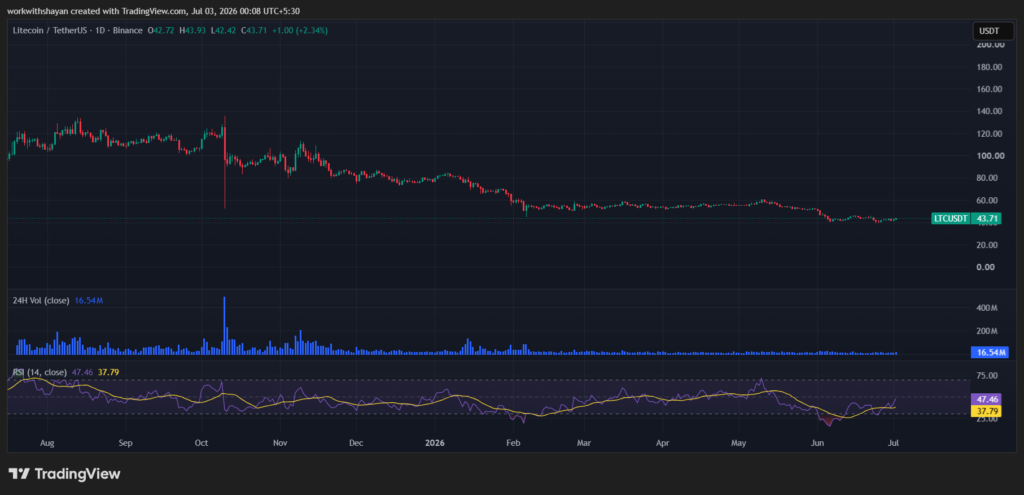Click the 140.00 price axis label

[x=989, y=111]
